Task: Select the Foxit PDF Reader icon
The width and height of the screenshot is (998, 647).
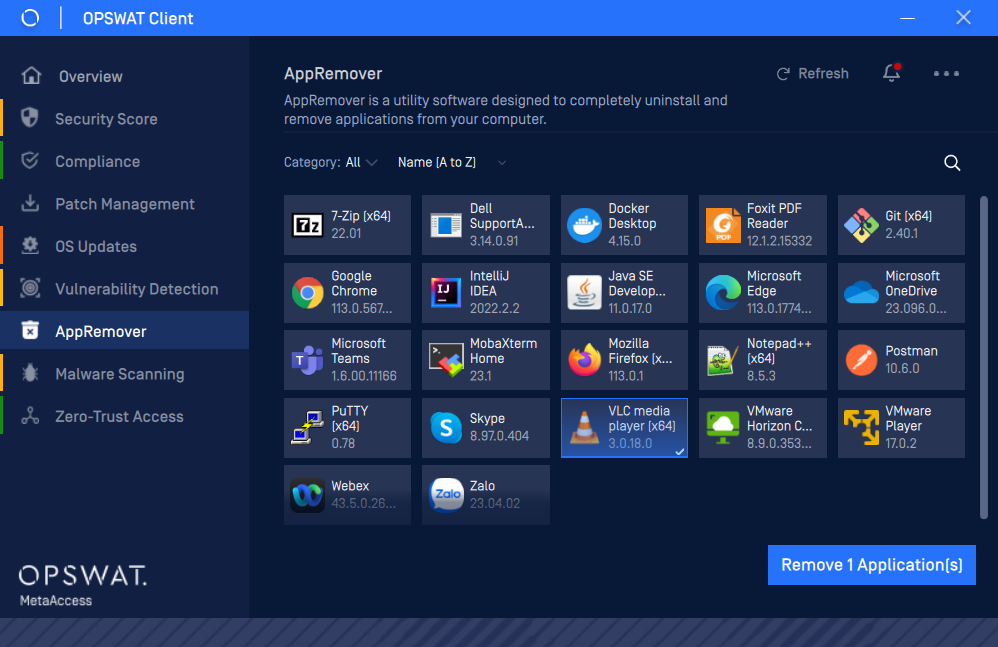Action: click(x=723, y=225)
